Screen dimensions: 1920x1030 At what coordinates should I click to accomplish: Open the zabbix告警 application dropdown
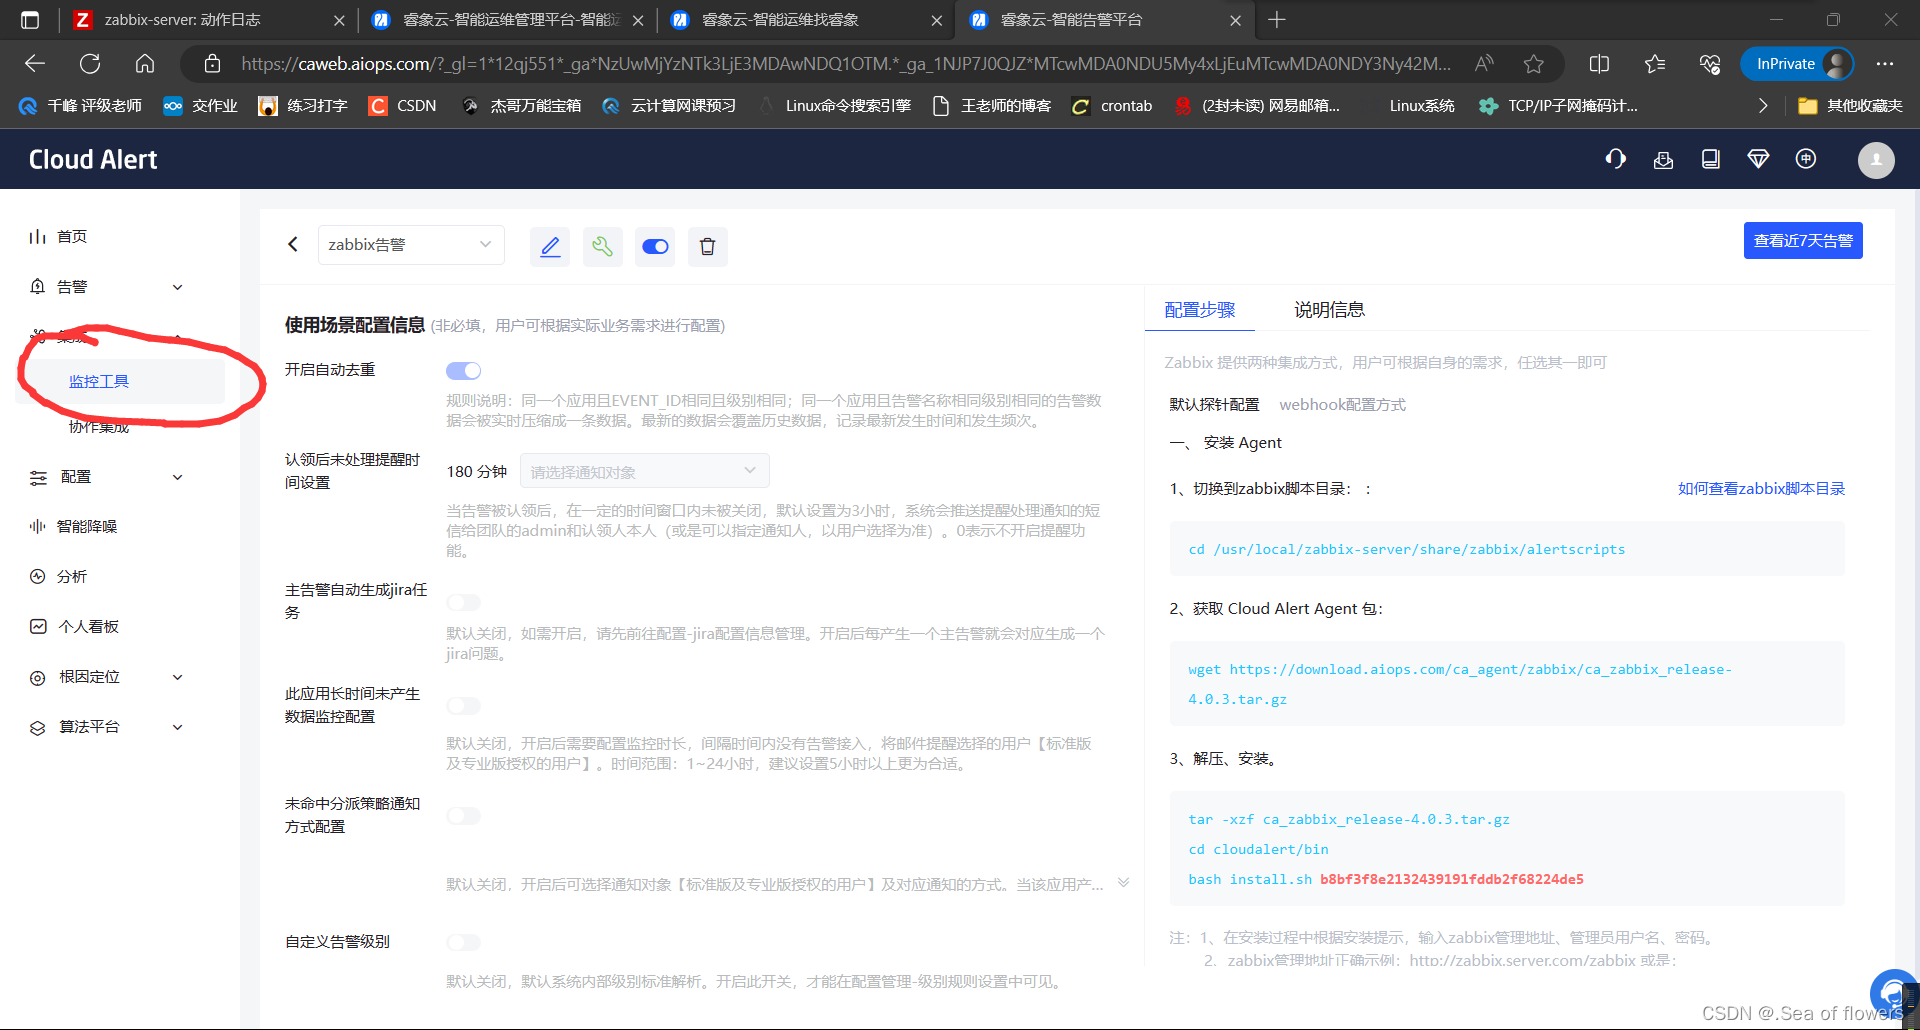411,245
